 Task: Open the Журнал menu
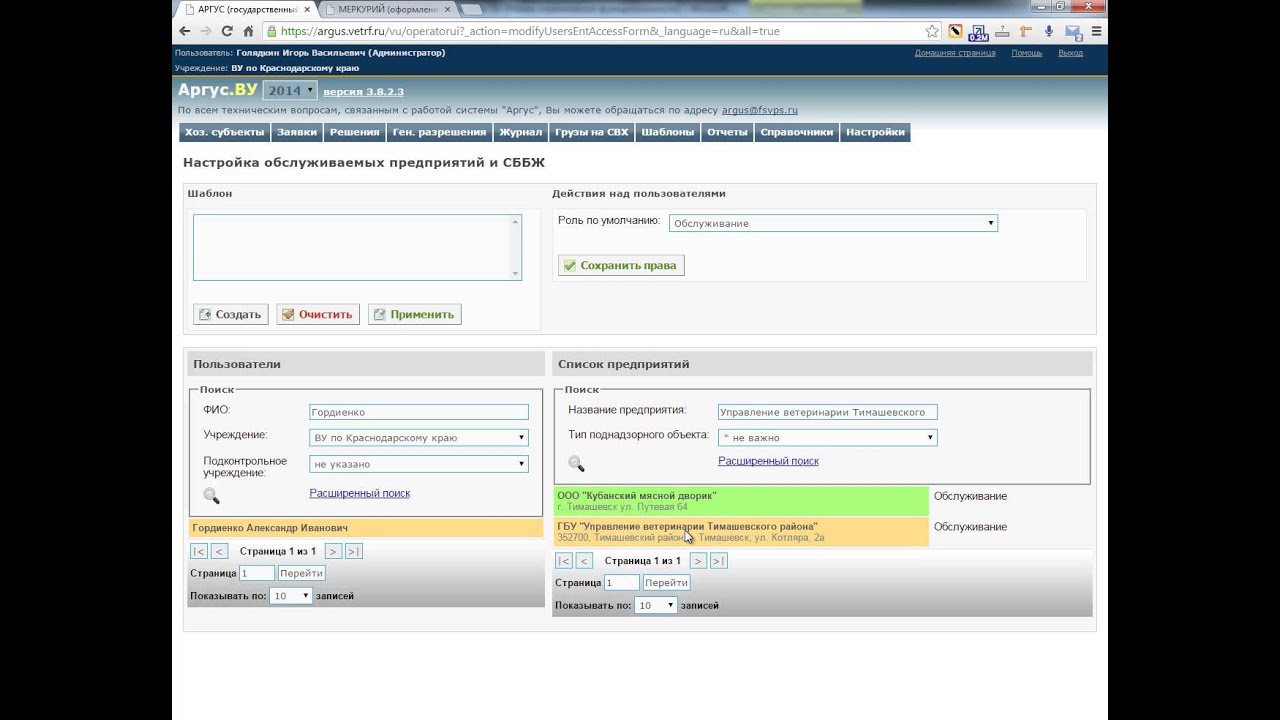[x=521, y=132]
